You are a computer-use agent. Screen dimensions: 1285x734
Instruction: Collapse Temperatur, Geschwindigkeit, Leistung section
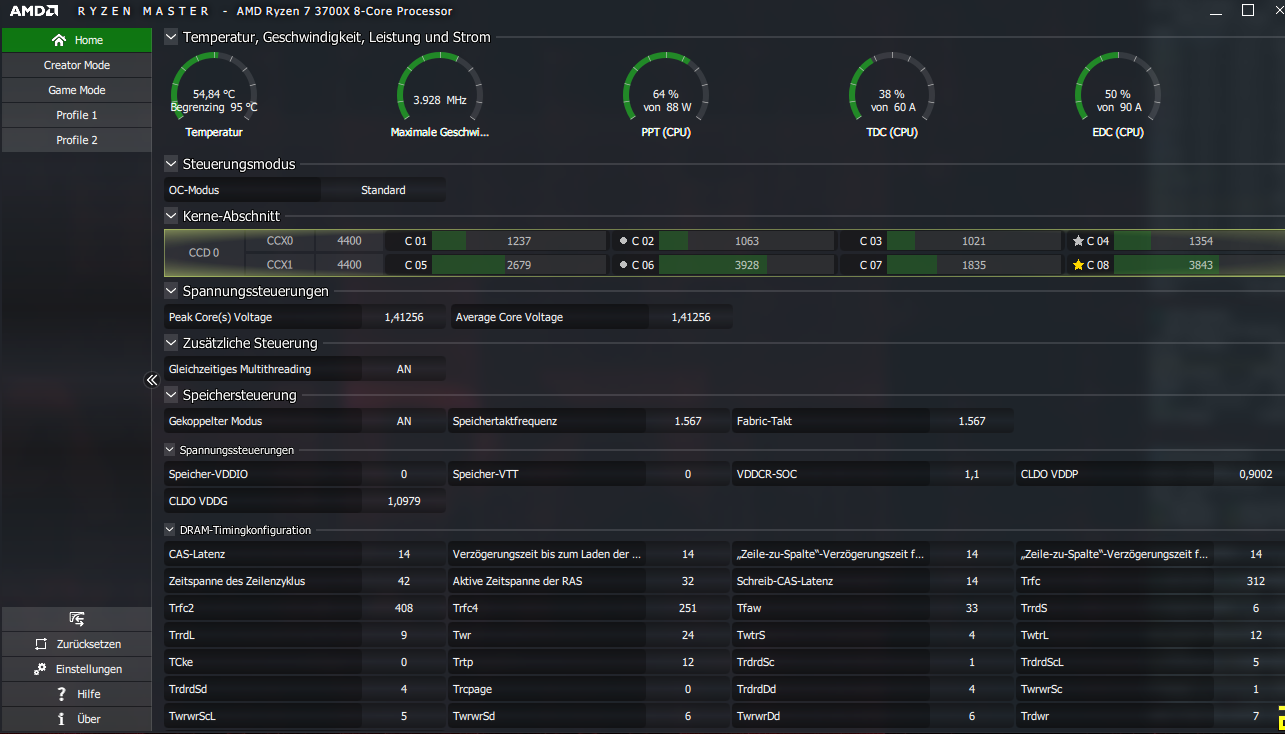tap(171, 37)
